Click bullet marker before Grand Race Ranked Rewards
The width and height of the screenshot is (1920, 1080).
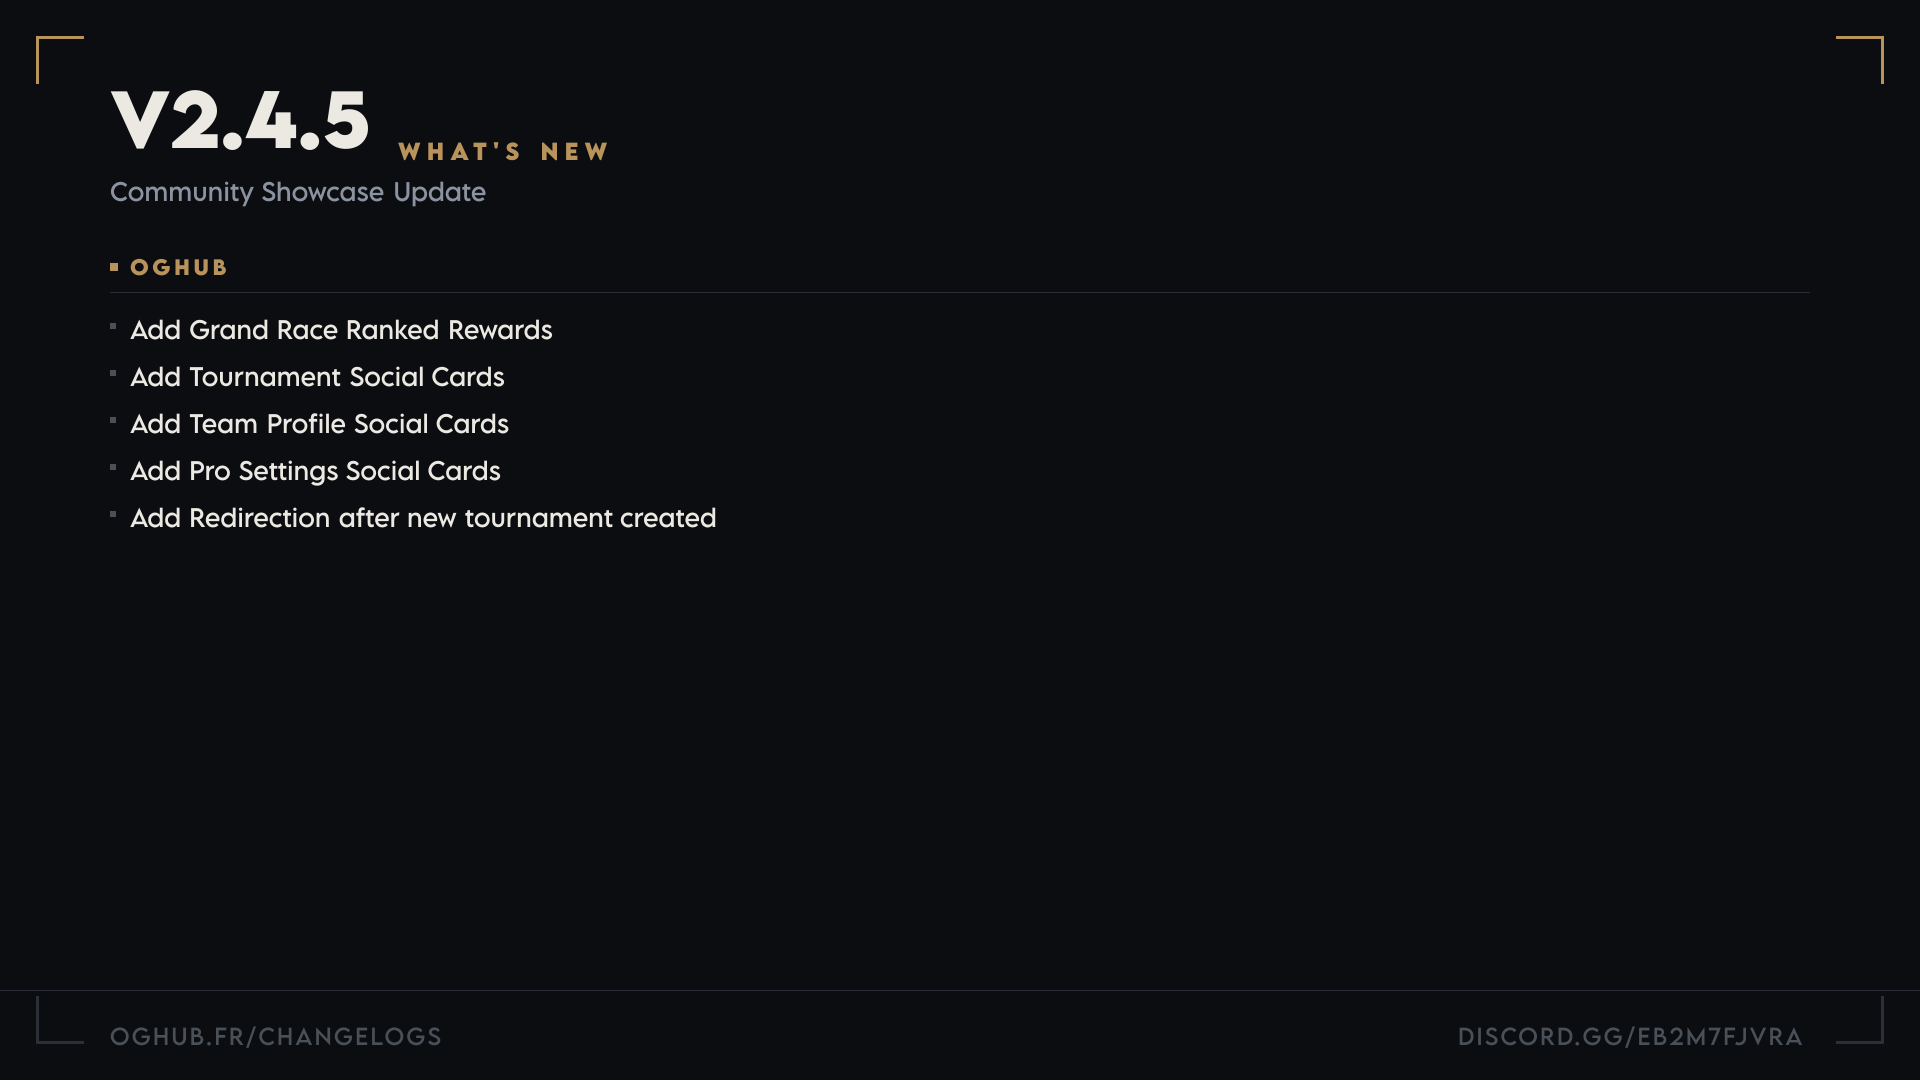[x=113, y=326]
